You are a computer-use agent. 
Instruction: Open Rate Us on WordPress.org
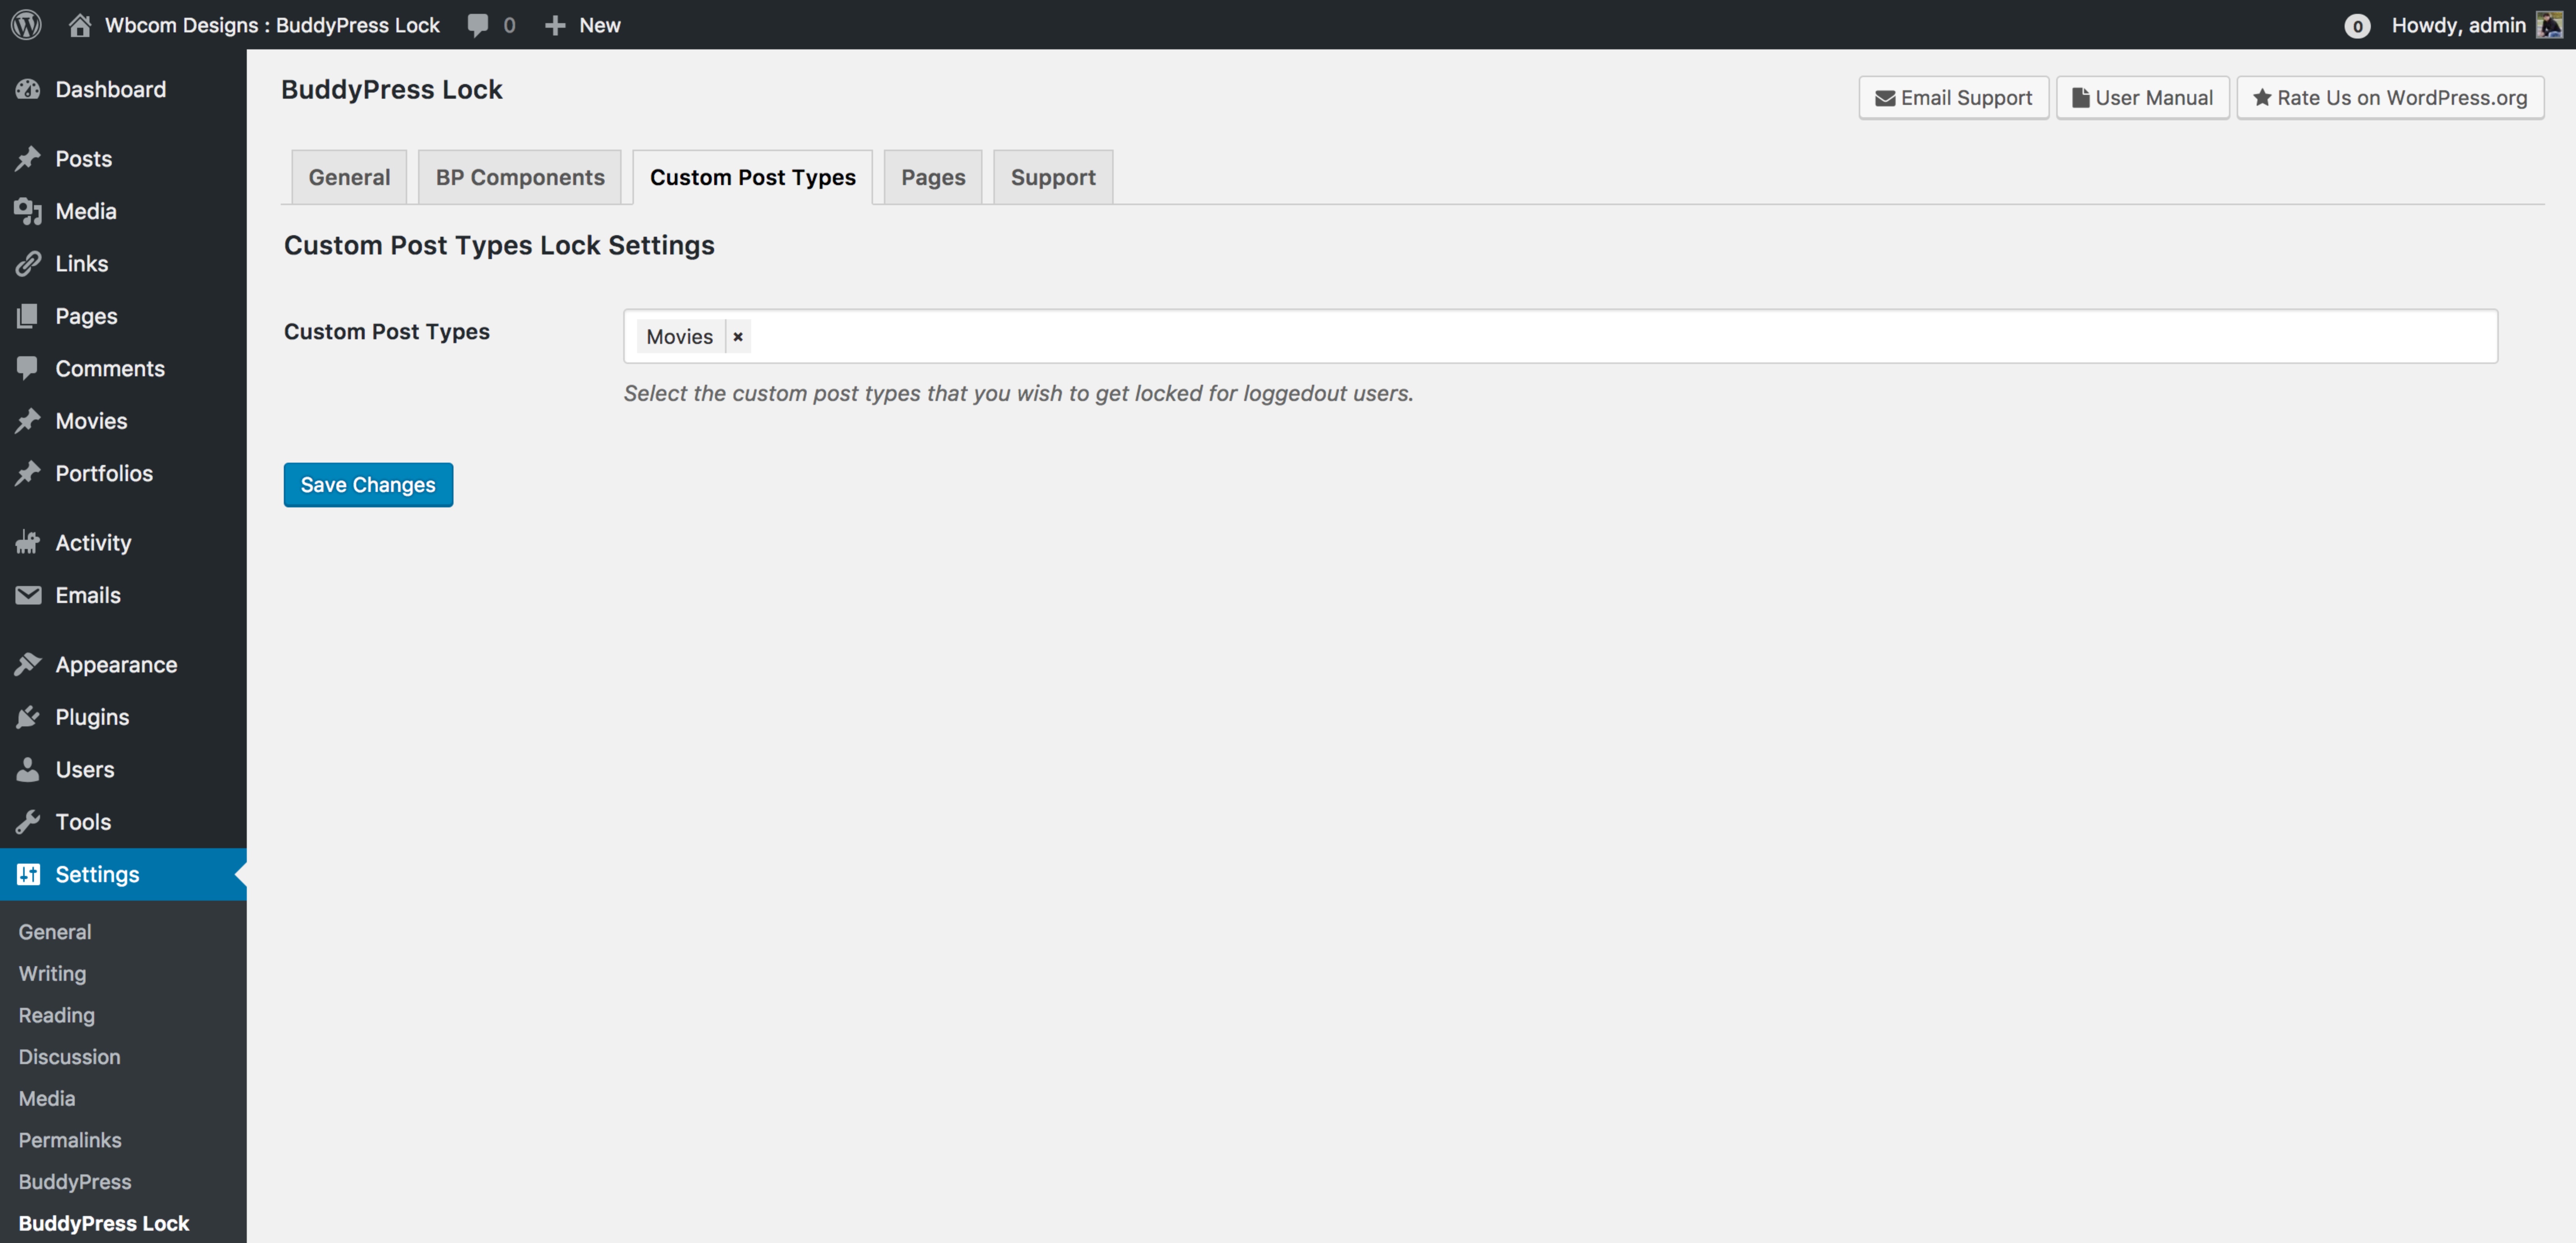tap(2390, 97)
